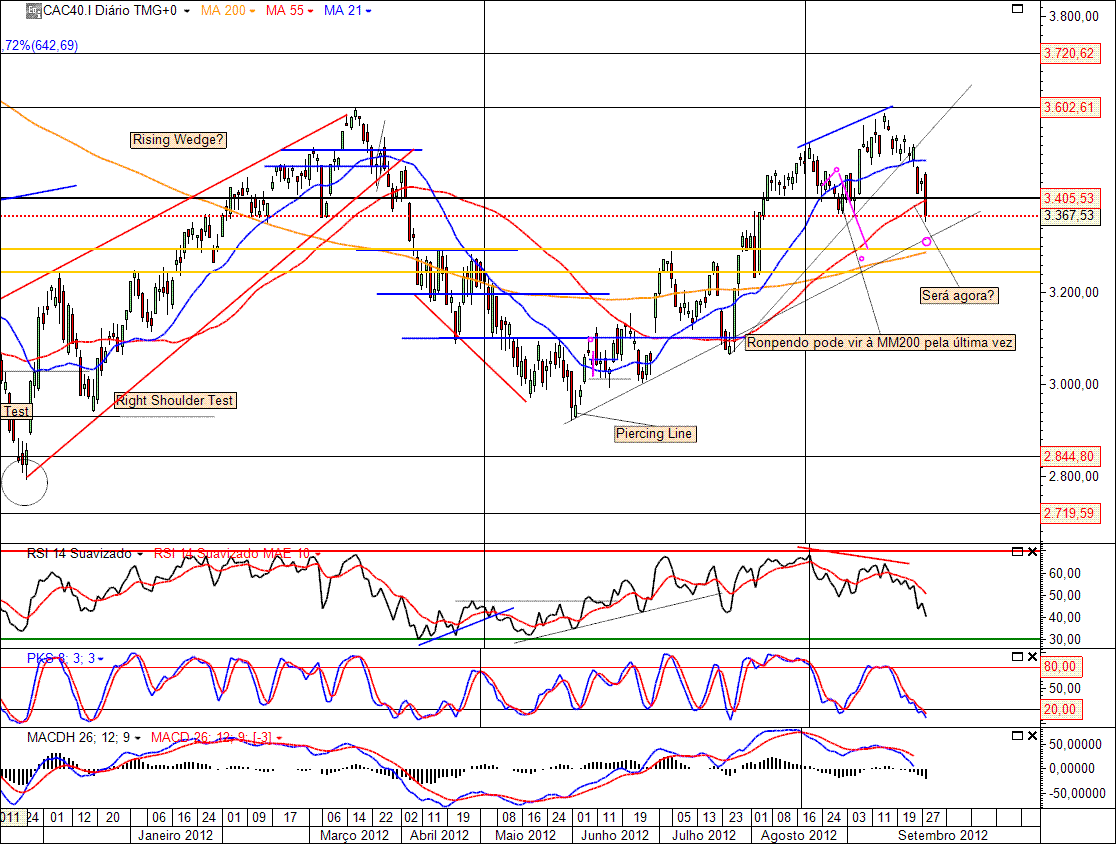Image resolution: width=1116 pixels, height=844 pixels.
Task: Select the 'Test' annotation at left edge
Action: coord(16,411)
